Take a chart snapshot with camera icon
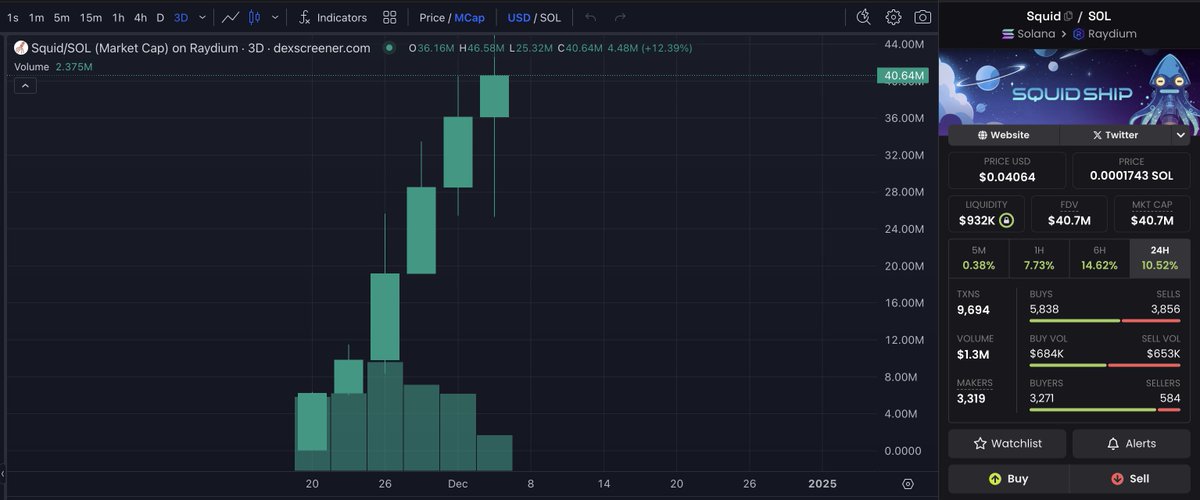Screen dimensions: 1200x500 [922, 17]
